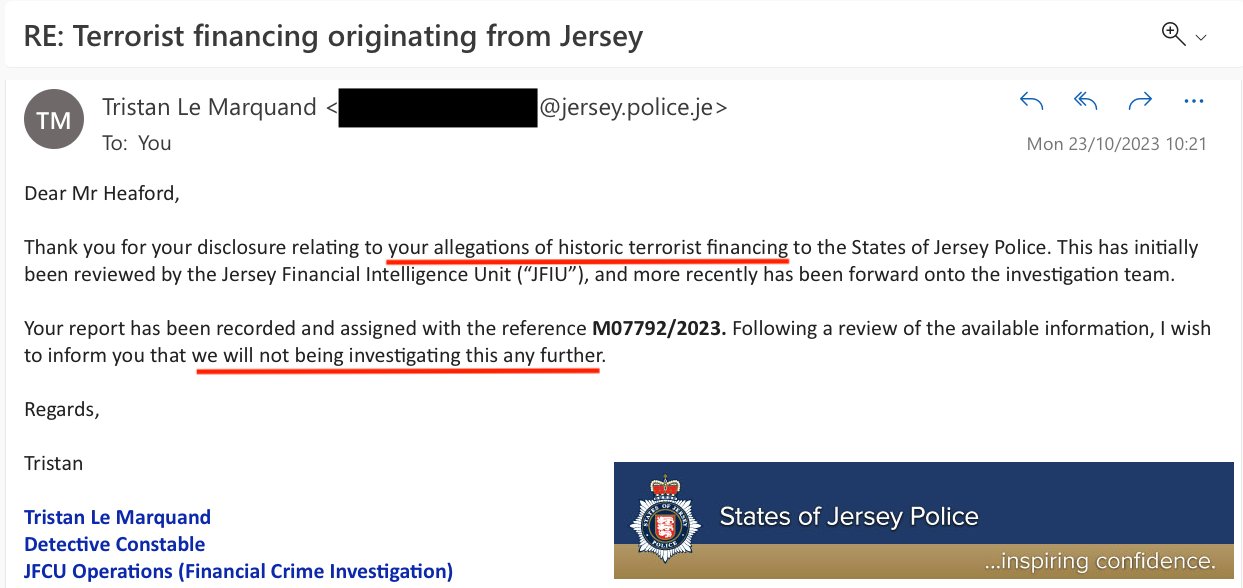Click the reference number M07792/2023
The height and width of the screenshot is (588, 1243).
click(x=660, y=327)
